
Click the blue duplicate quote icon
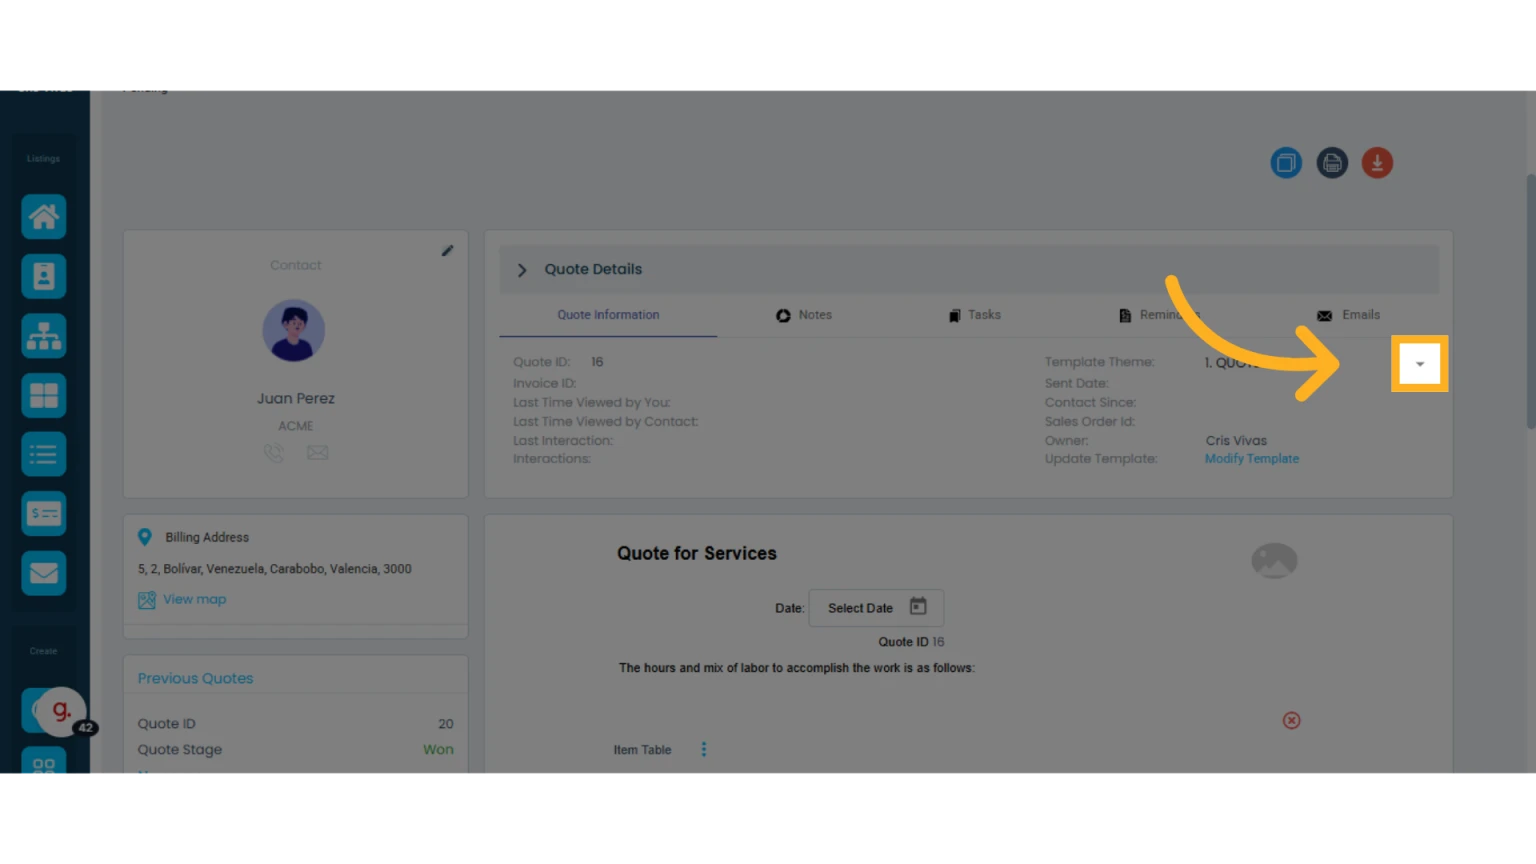tap(1286, 162)
